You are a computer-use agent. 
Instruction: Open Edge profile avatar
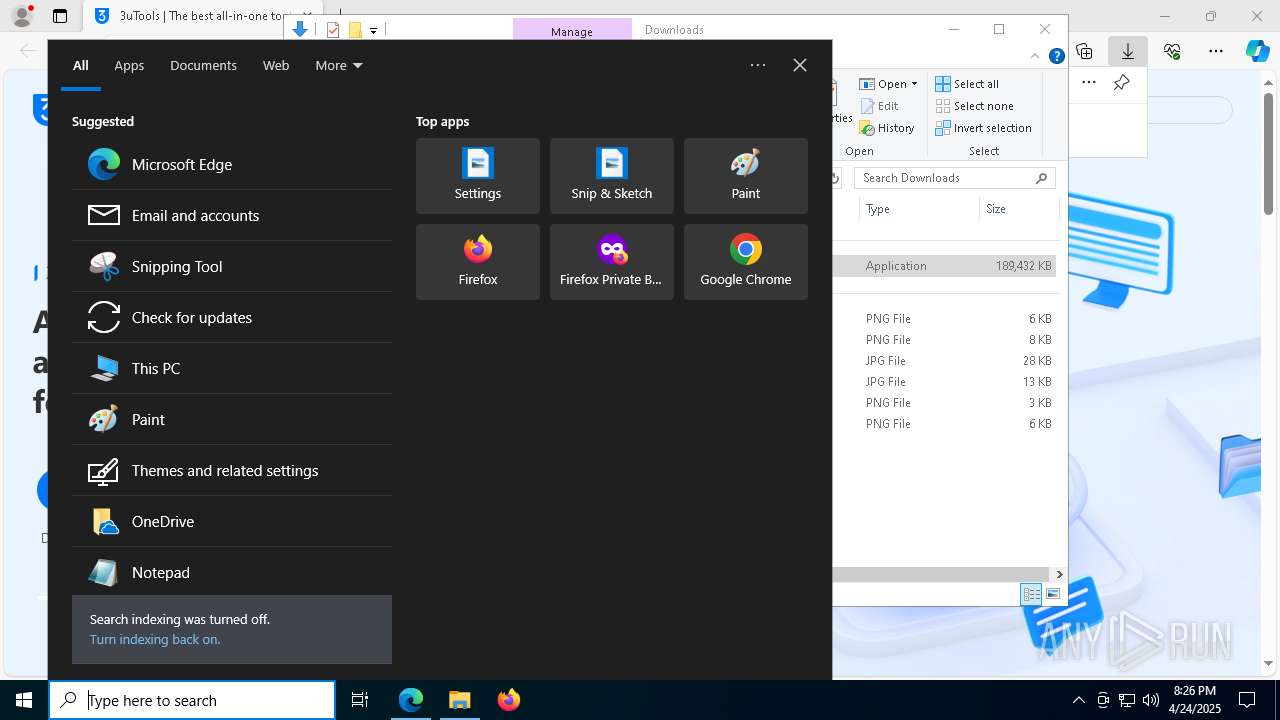[x=21, y=16]
